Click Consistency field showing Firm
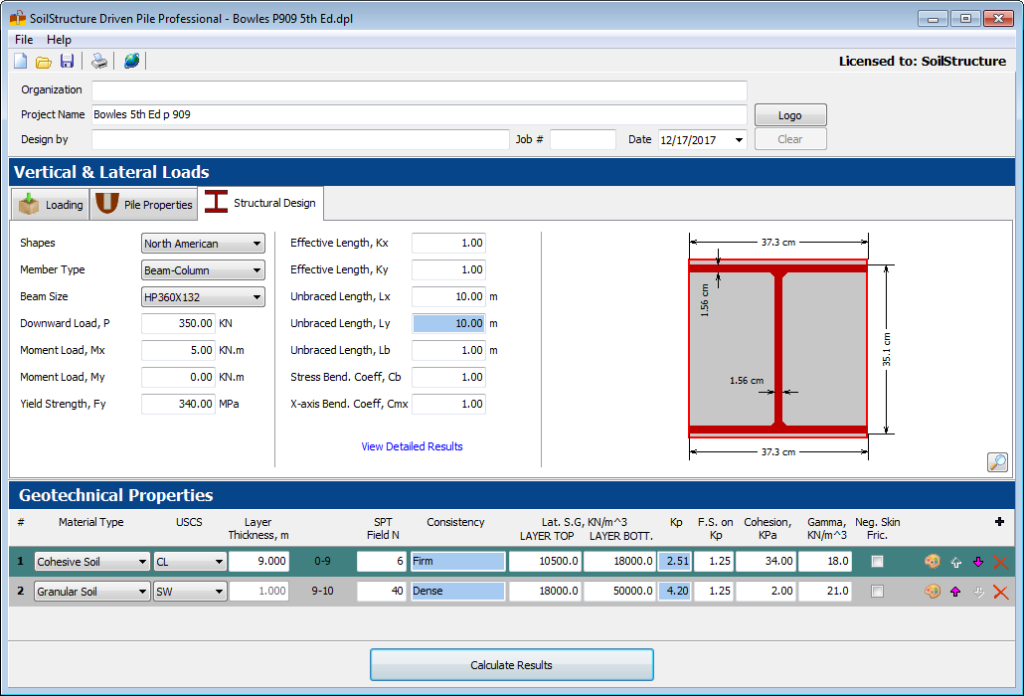The image size is (1024, 696). pos(458,562)
